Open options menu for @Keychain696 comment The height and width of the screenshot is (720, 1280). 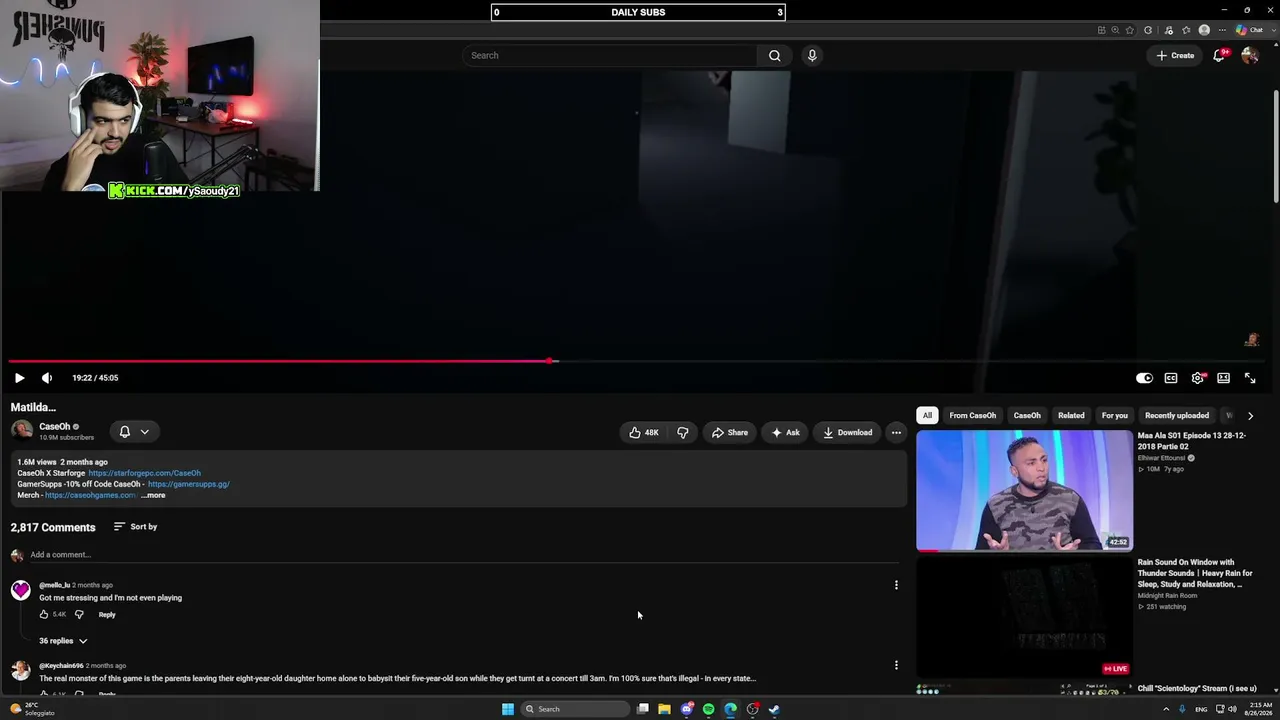[896, 665]
